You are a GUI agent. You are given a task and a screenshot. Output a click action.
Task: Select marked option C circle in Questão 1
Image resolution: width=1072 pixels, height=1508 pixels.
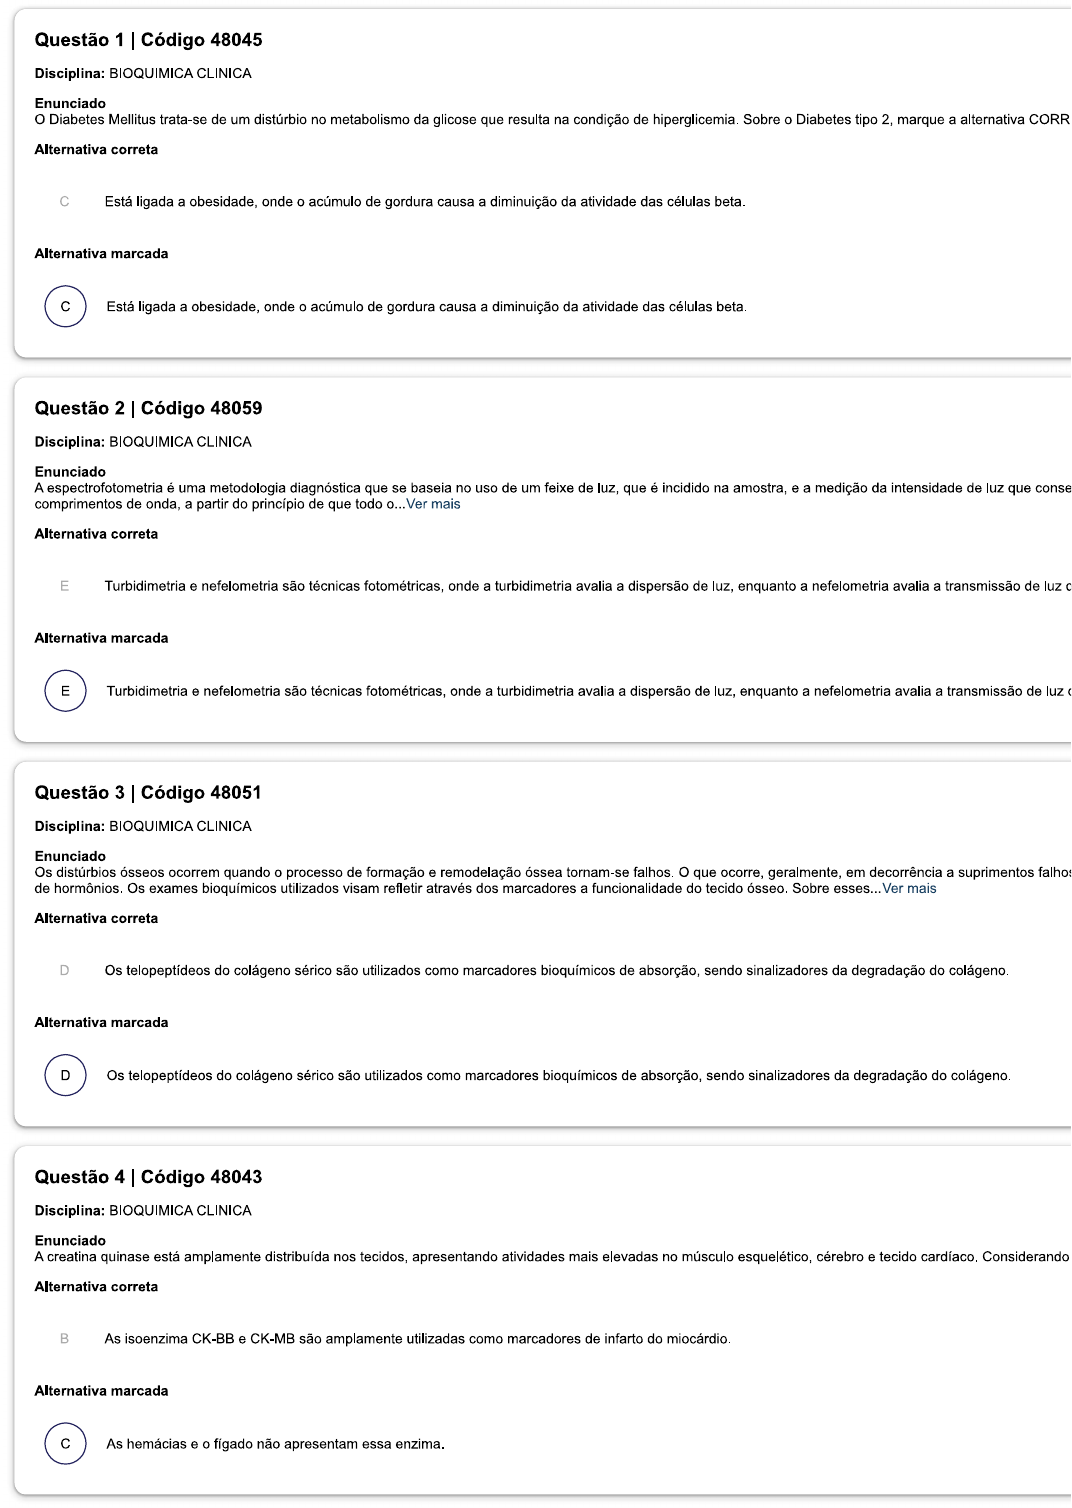(x=65, y=307)
